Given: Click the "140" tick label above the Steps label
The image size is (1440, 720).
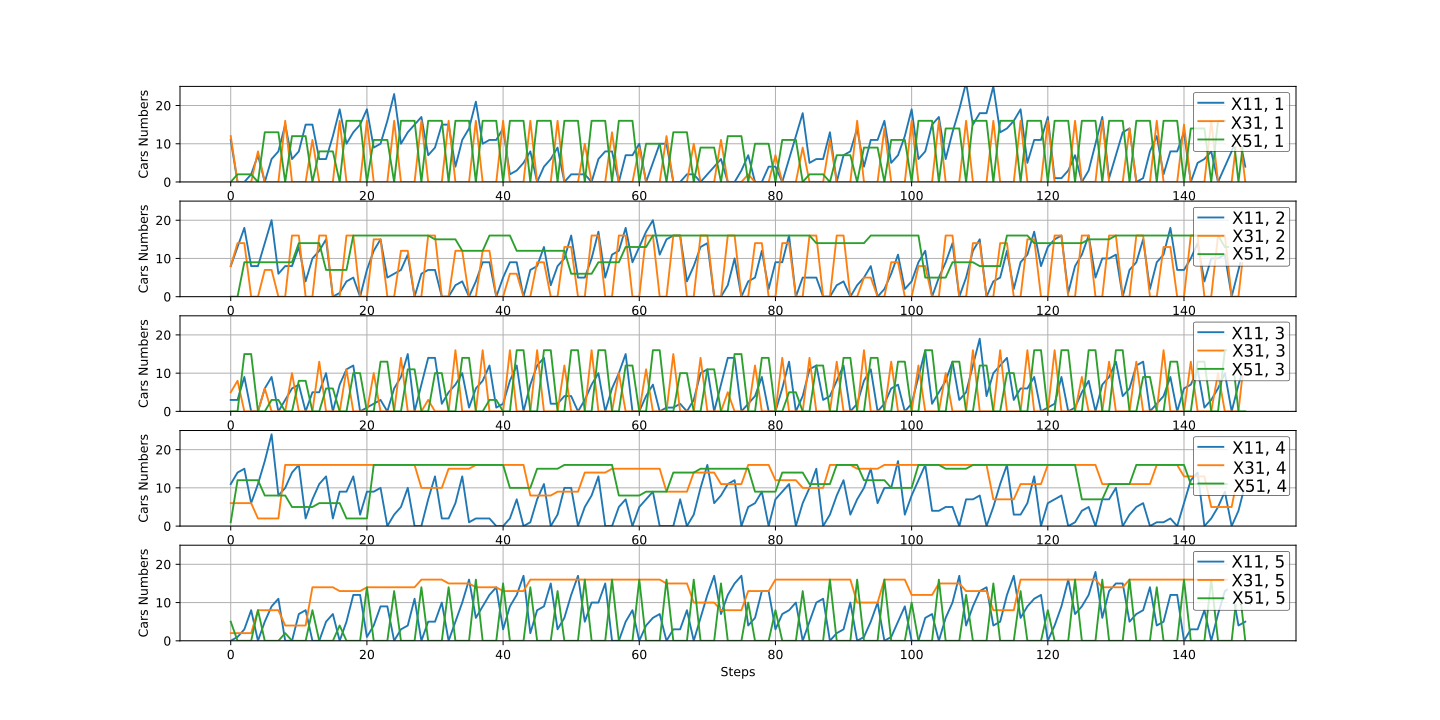Looking at the screenshot, I should pos(1183,654).
